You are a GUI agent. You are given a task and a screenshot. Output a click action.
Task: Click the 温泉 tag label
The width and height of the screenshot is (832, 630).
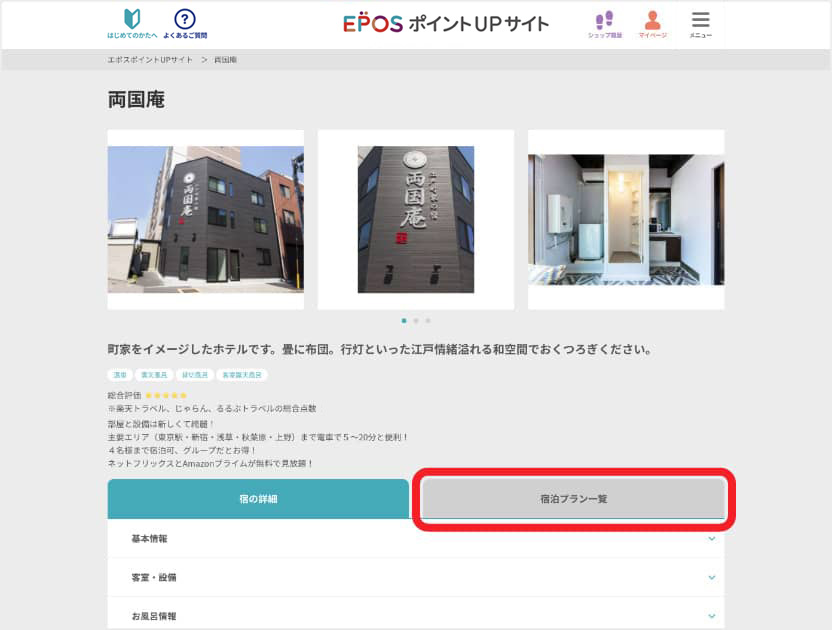tap(119, 375)
